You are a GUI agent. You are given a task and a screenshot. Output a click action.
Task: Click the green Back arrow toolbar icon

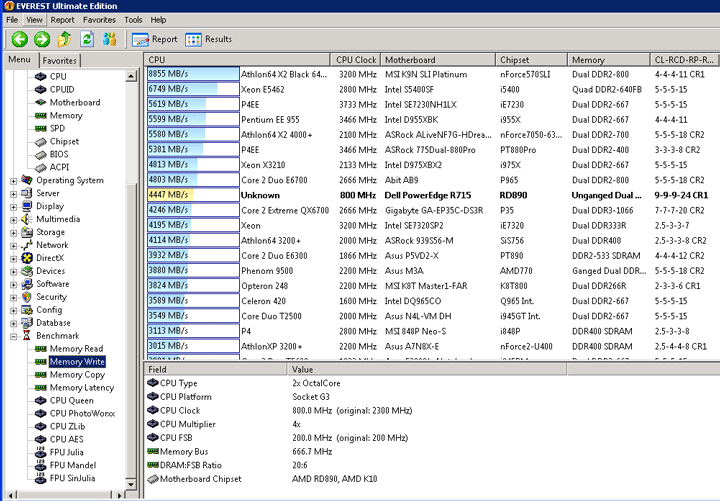pyautogui.click(x=19, y=39)
